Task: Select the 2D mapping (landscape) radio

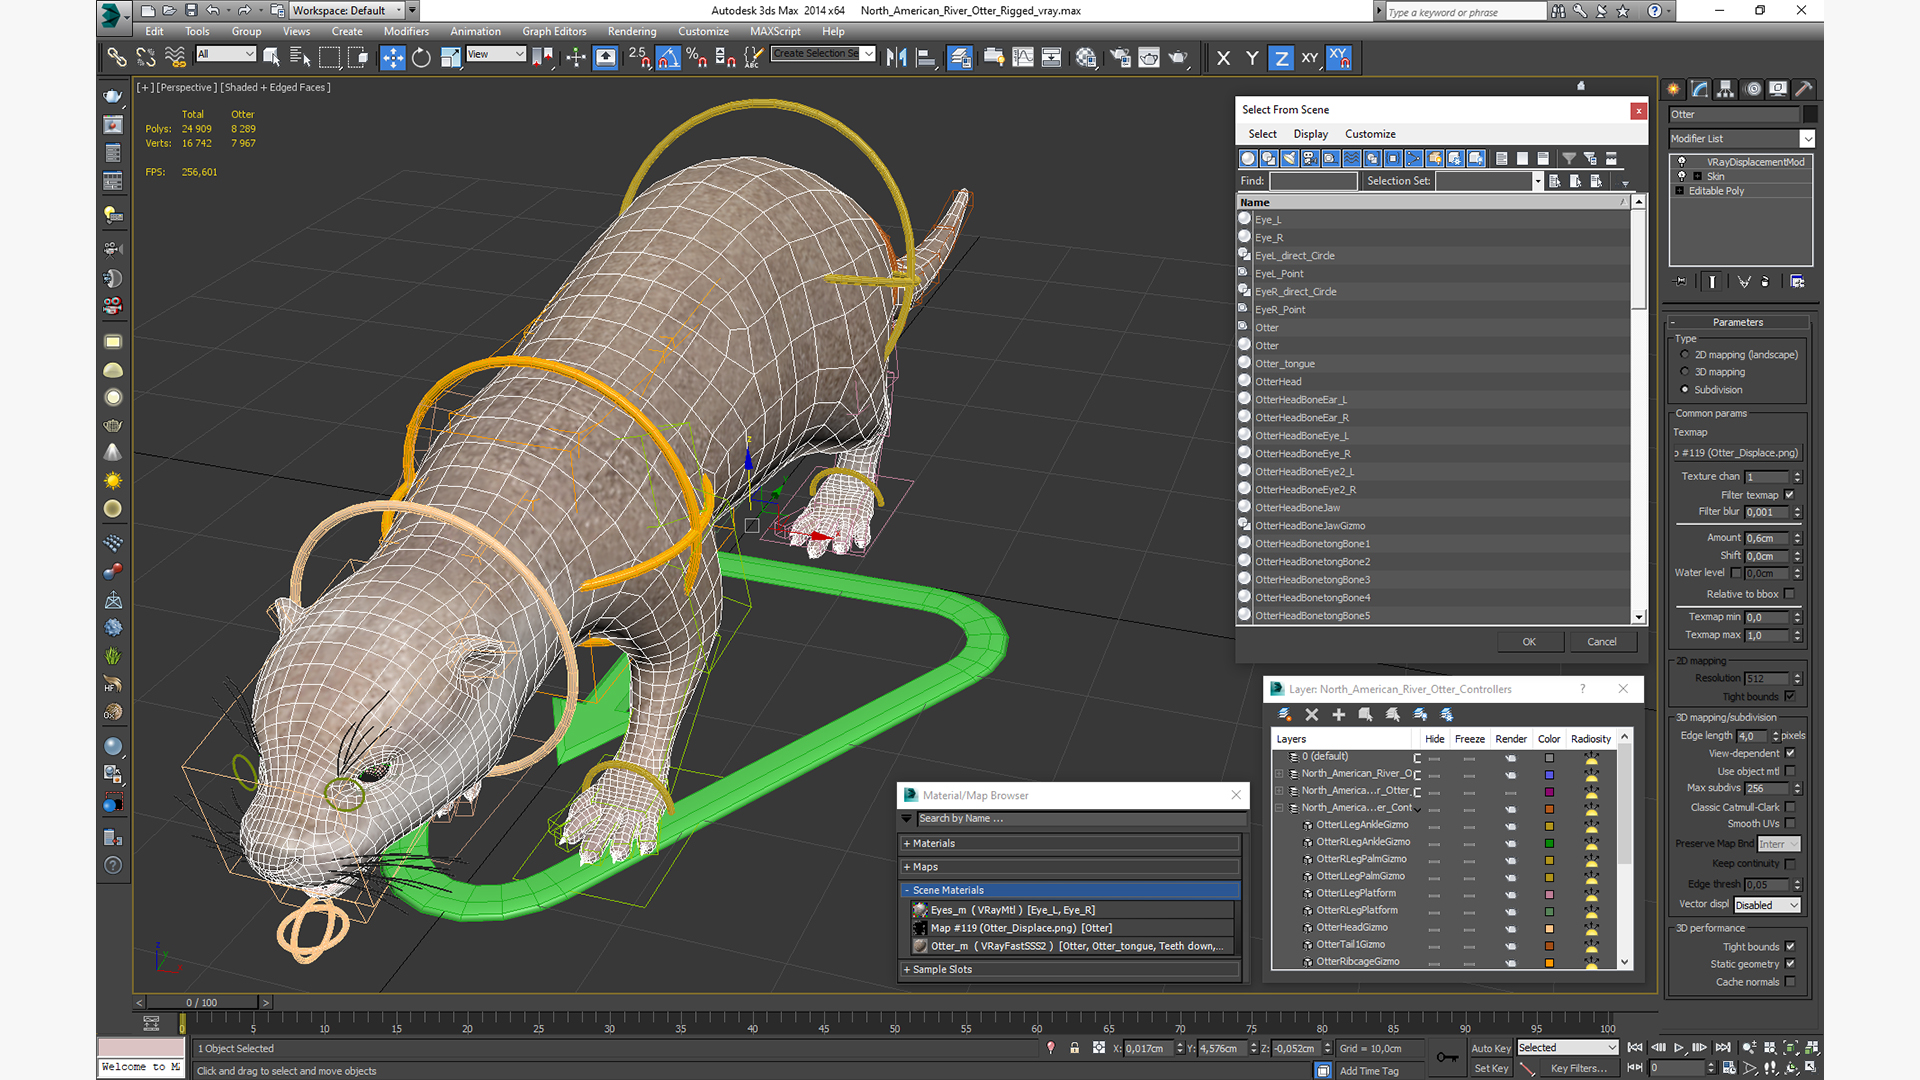Action: pos(1685,355)
